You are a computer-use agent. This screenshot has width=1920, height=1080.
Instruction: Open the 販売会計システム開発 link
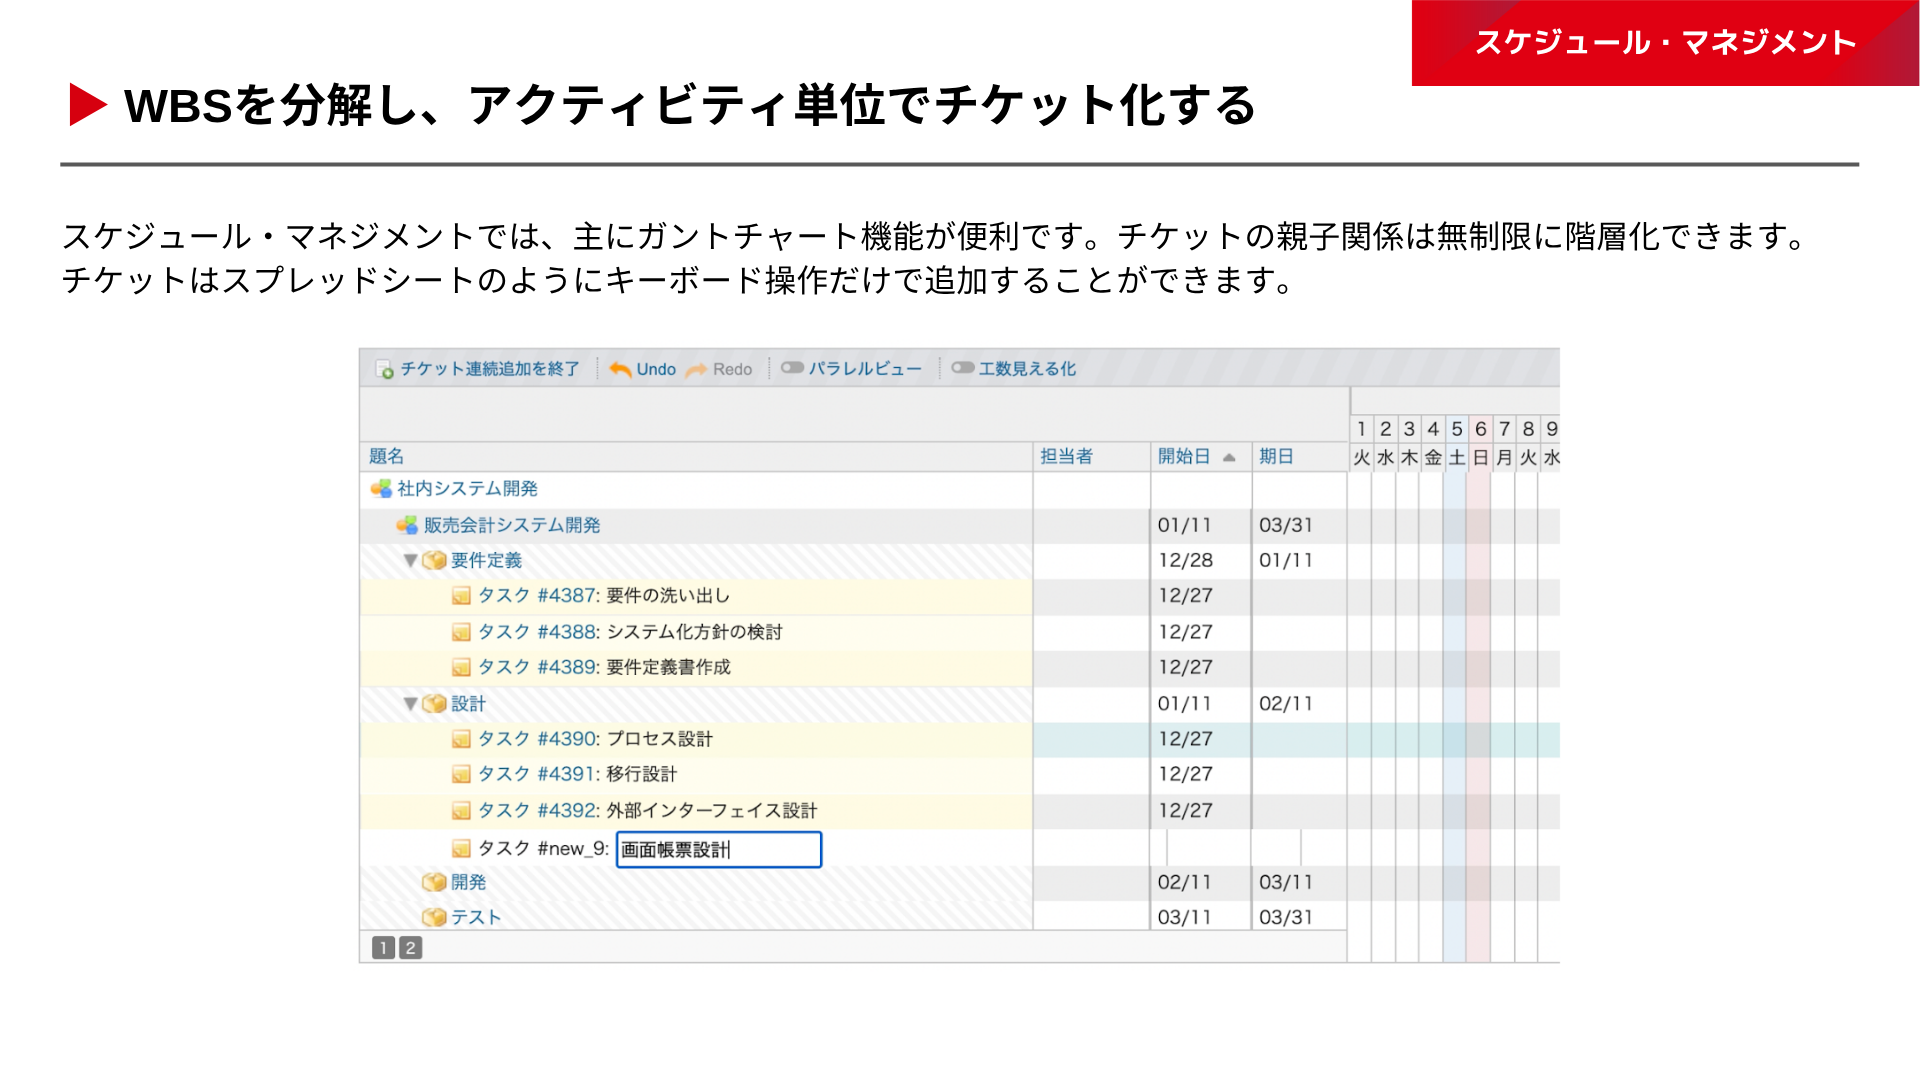tap(512, 526)
